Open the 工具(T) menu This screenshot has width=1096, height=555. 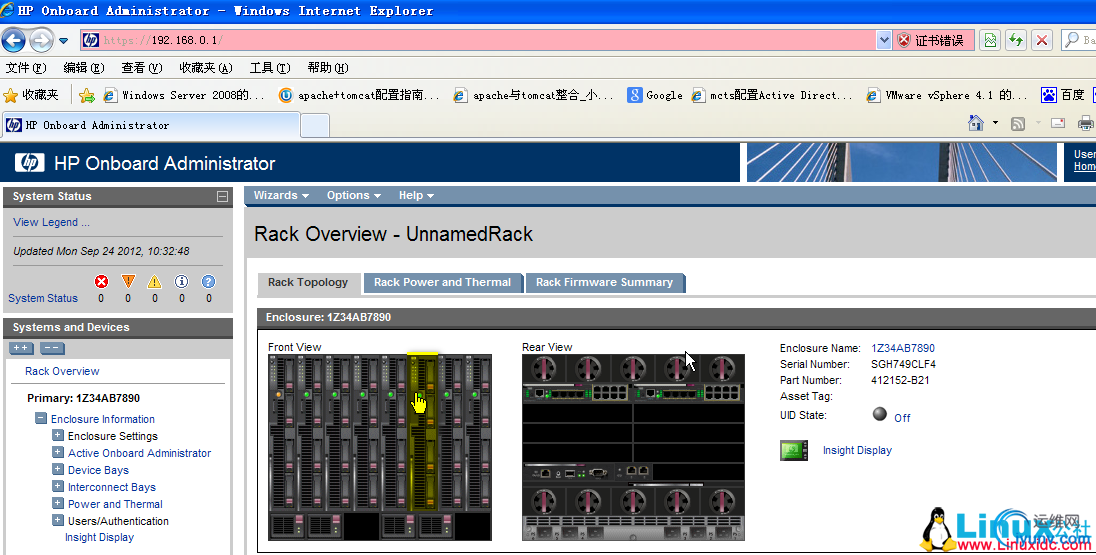pos(270,68)
